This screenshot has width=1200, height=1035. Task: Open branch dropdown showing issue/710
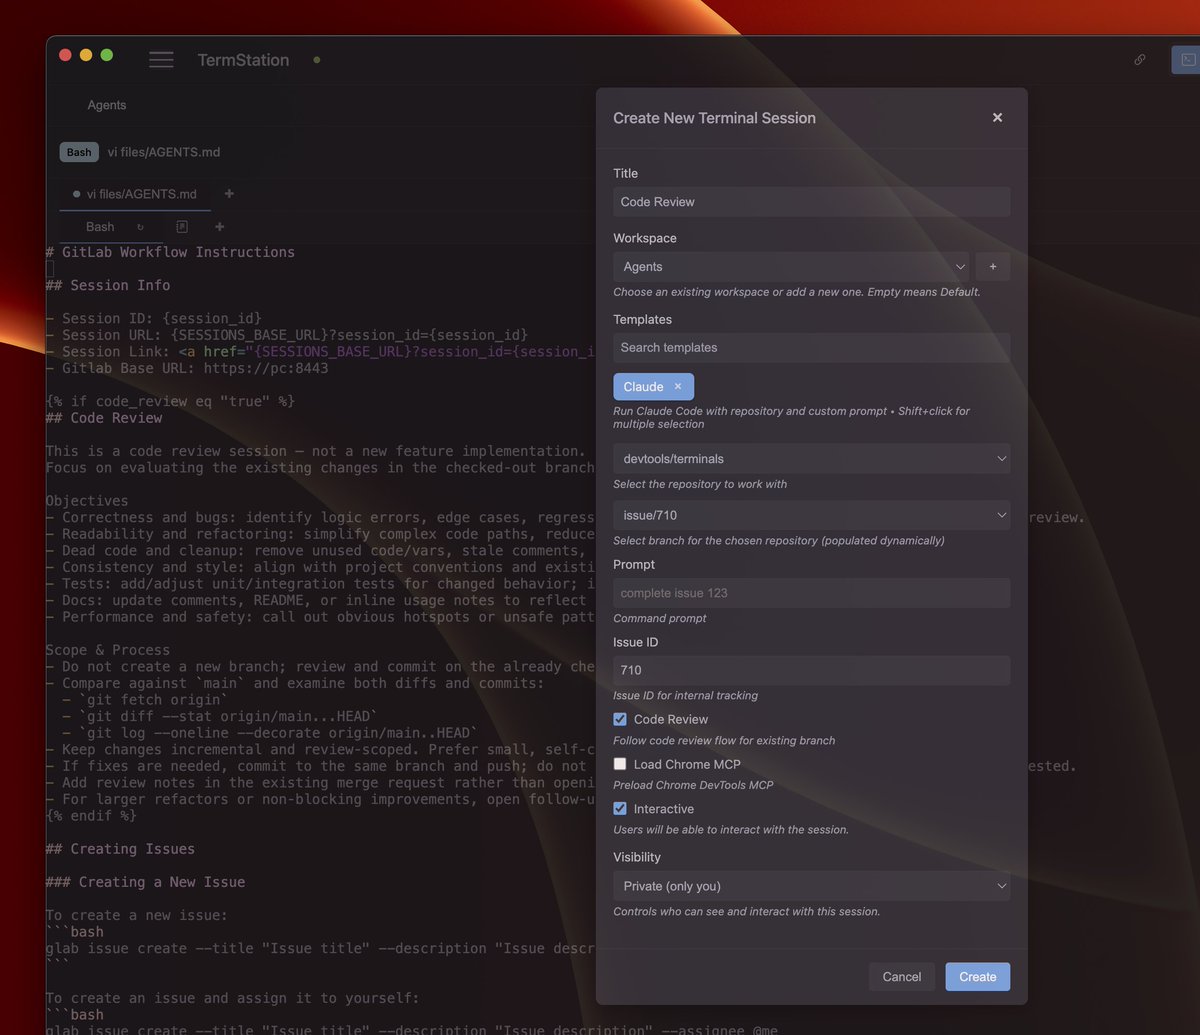811,515
